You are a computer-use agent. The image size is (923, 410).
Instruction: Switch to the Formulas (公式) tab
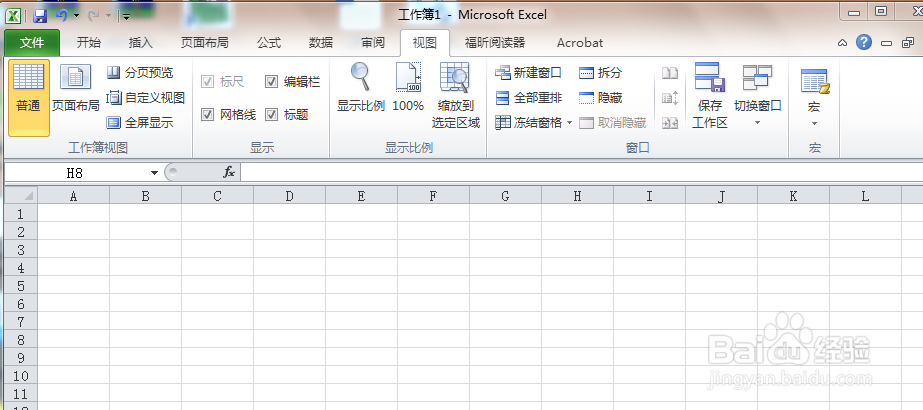pyautogui.click(x=269, y=42)
